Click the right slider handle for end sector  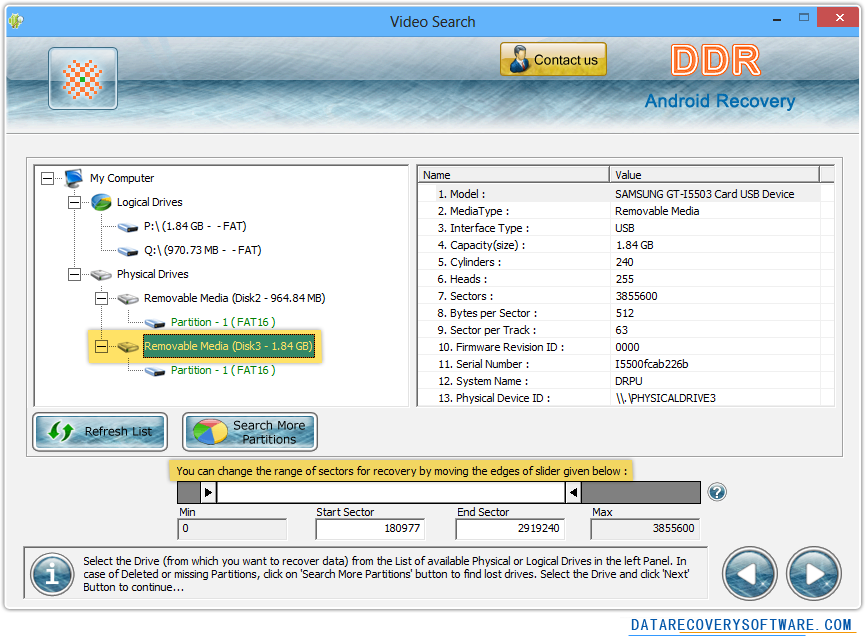tap(573, 492)
